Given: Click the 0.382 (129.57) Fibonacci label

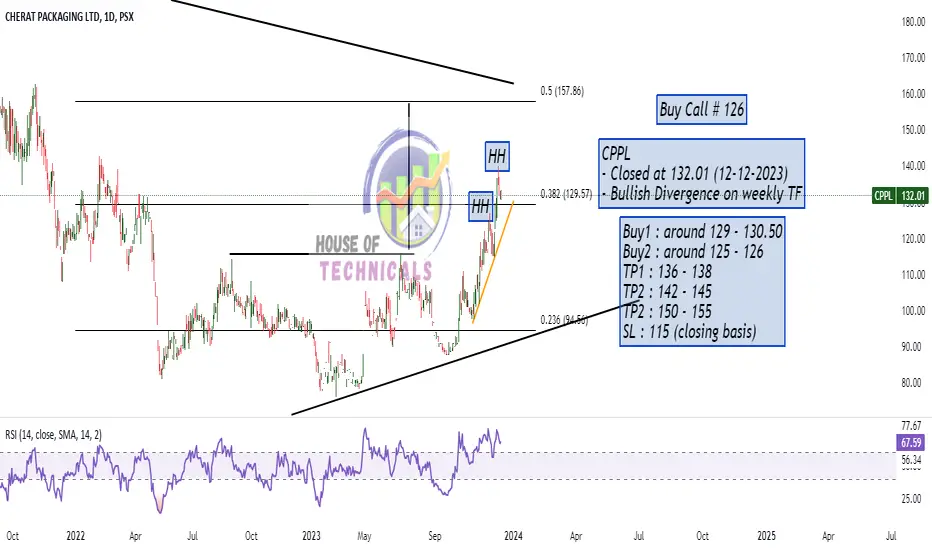Looking at the screenshot, I should (x=566, y=194).
